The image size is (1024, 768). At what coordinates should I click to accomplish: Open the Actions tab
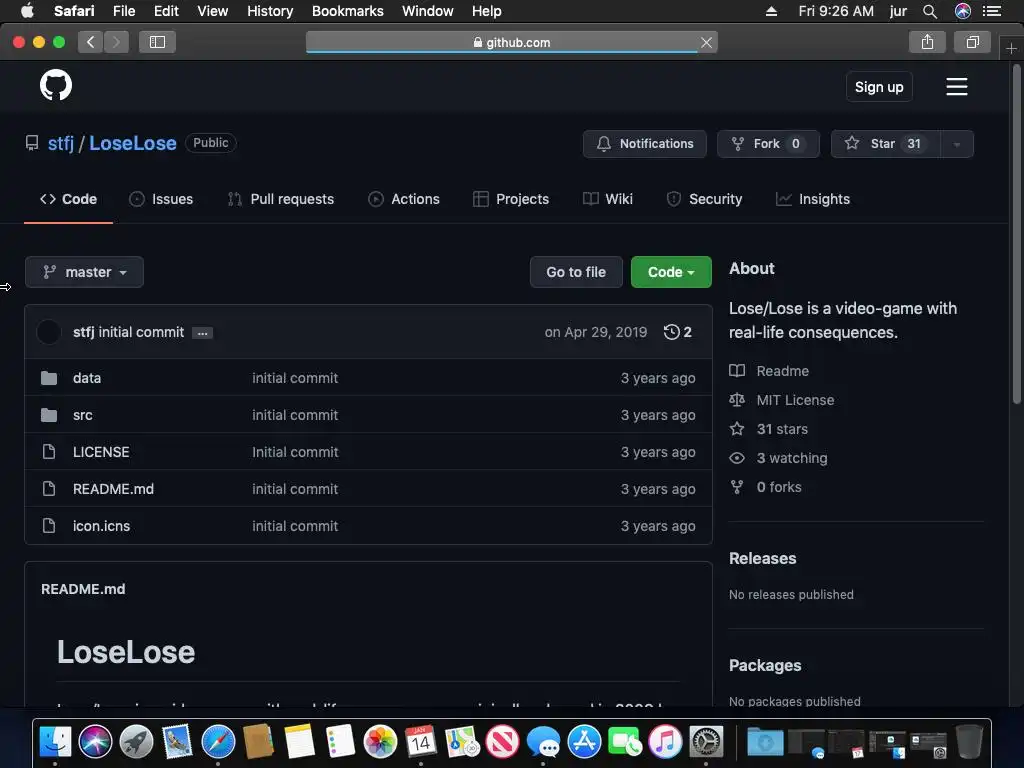tap(404, 199)
